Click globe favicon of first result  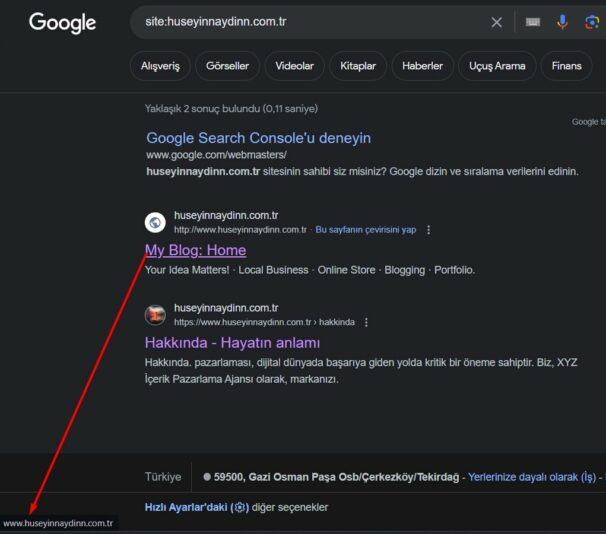tap(155, 222)
